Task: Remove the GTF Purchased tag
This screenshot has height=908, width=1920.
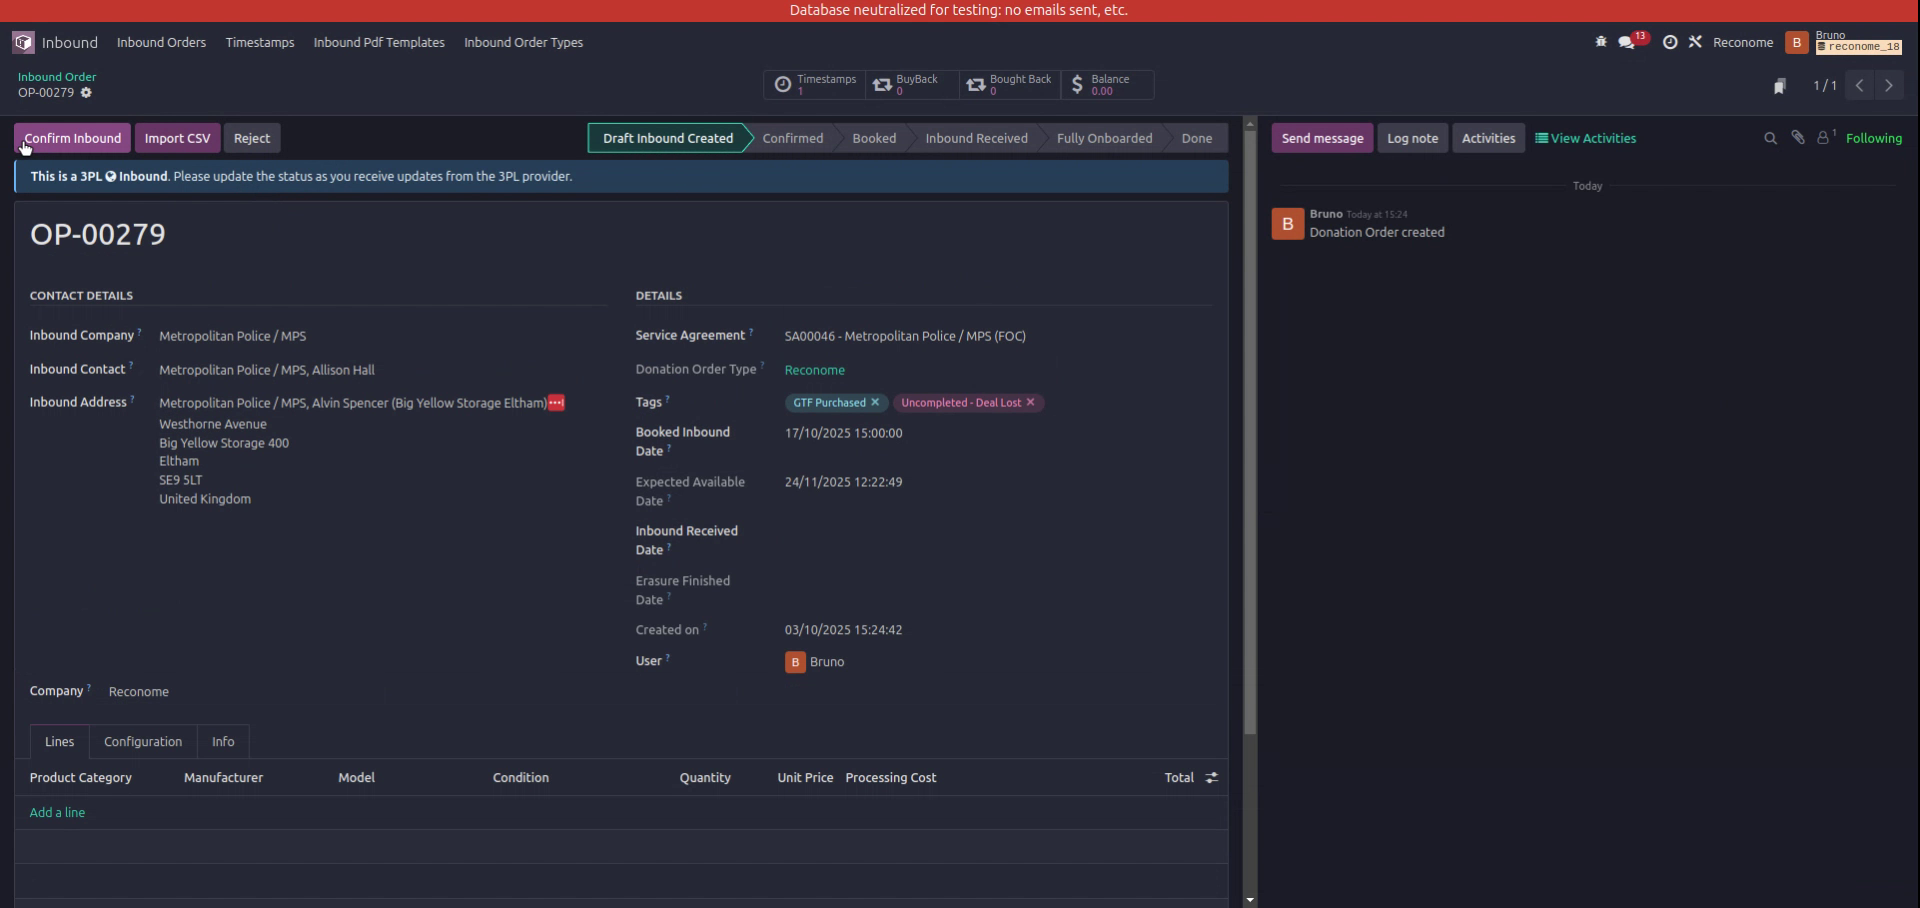Action: [x=875, y=402]
